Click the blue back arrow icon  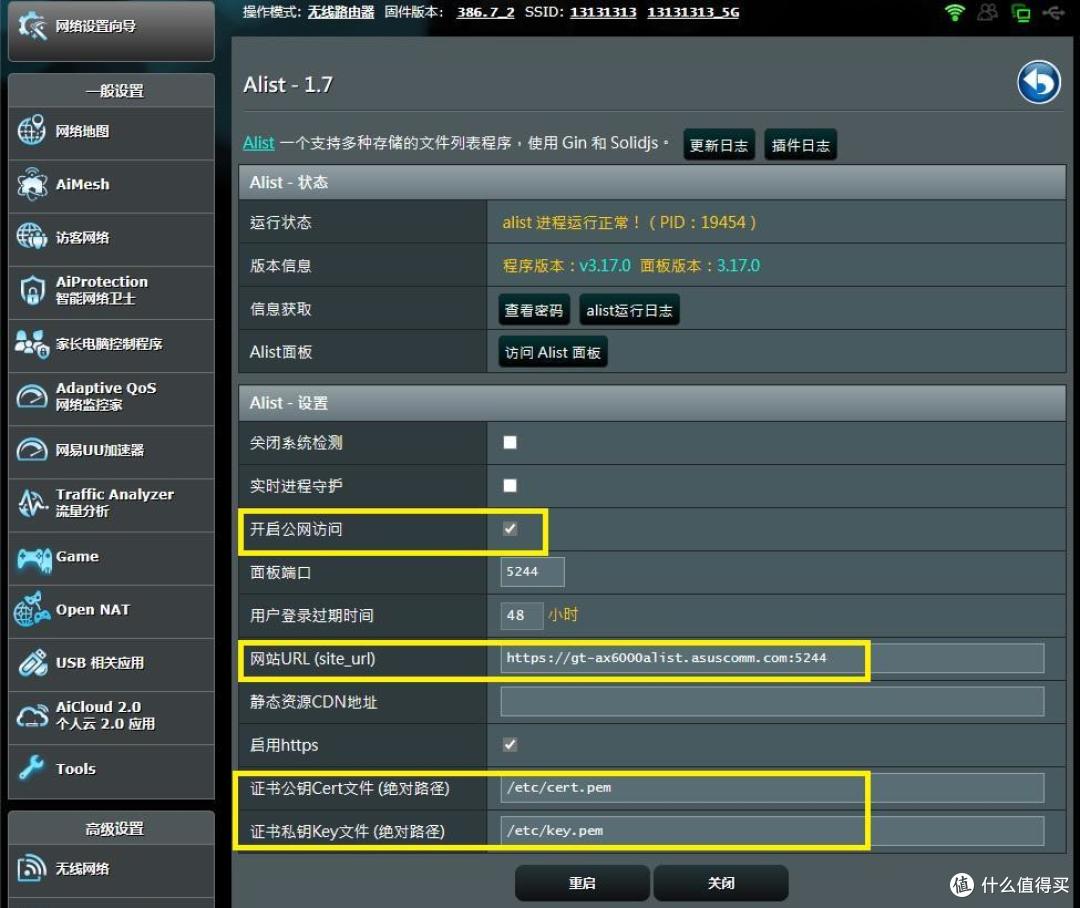click(x=1039, y=82)
